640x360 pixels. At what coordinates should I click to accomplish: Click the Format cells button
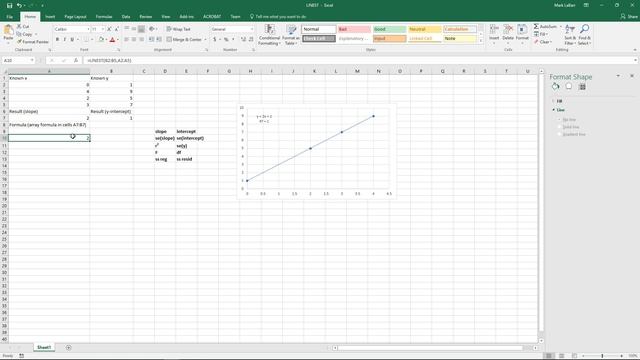[522, 33]
